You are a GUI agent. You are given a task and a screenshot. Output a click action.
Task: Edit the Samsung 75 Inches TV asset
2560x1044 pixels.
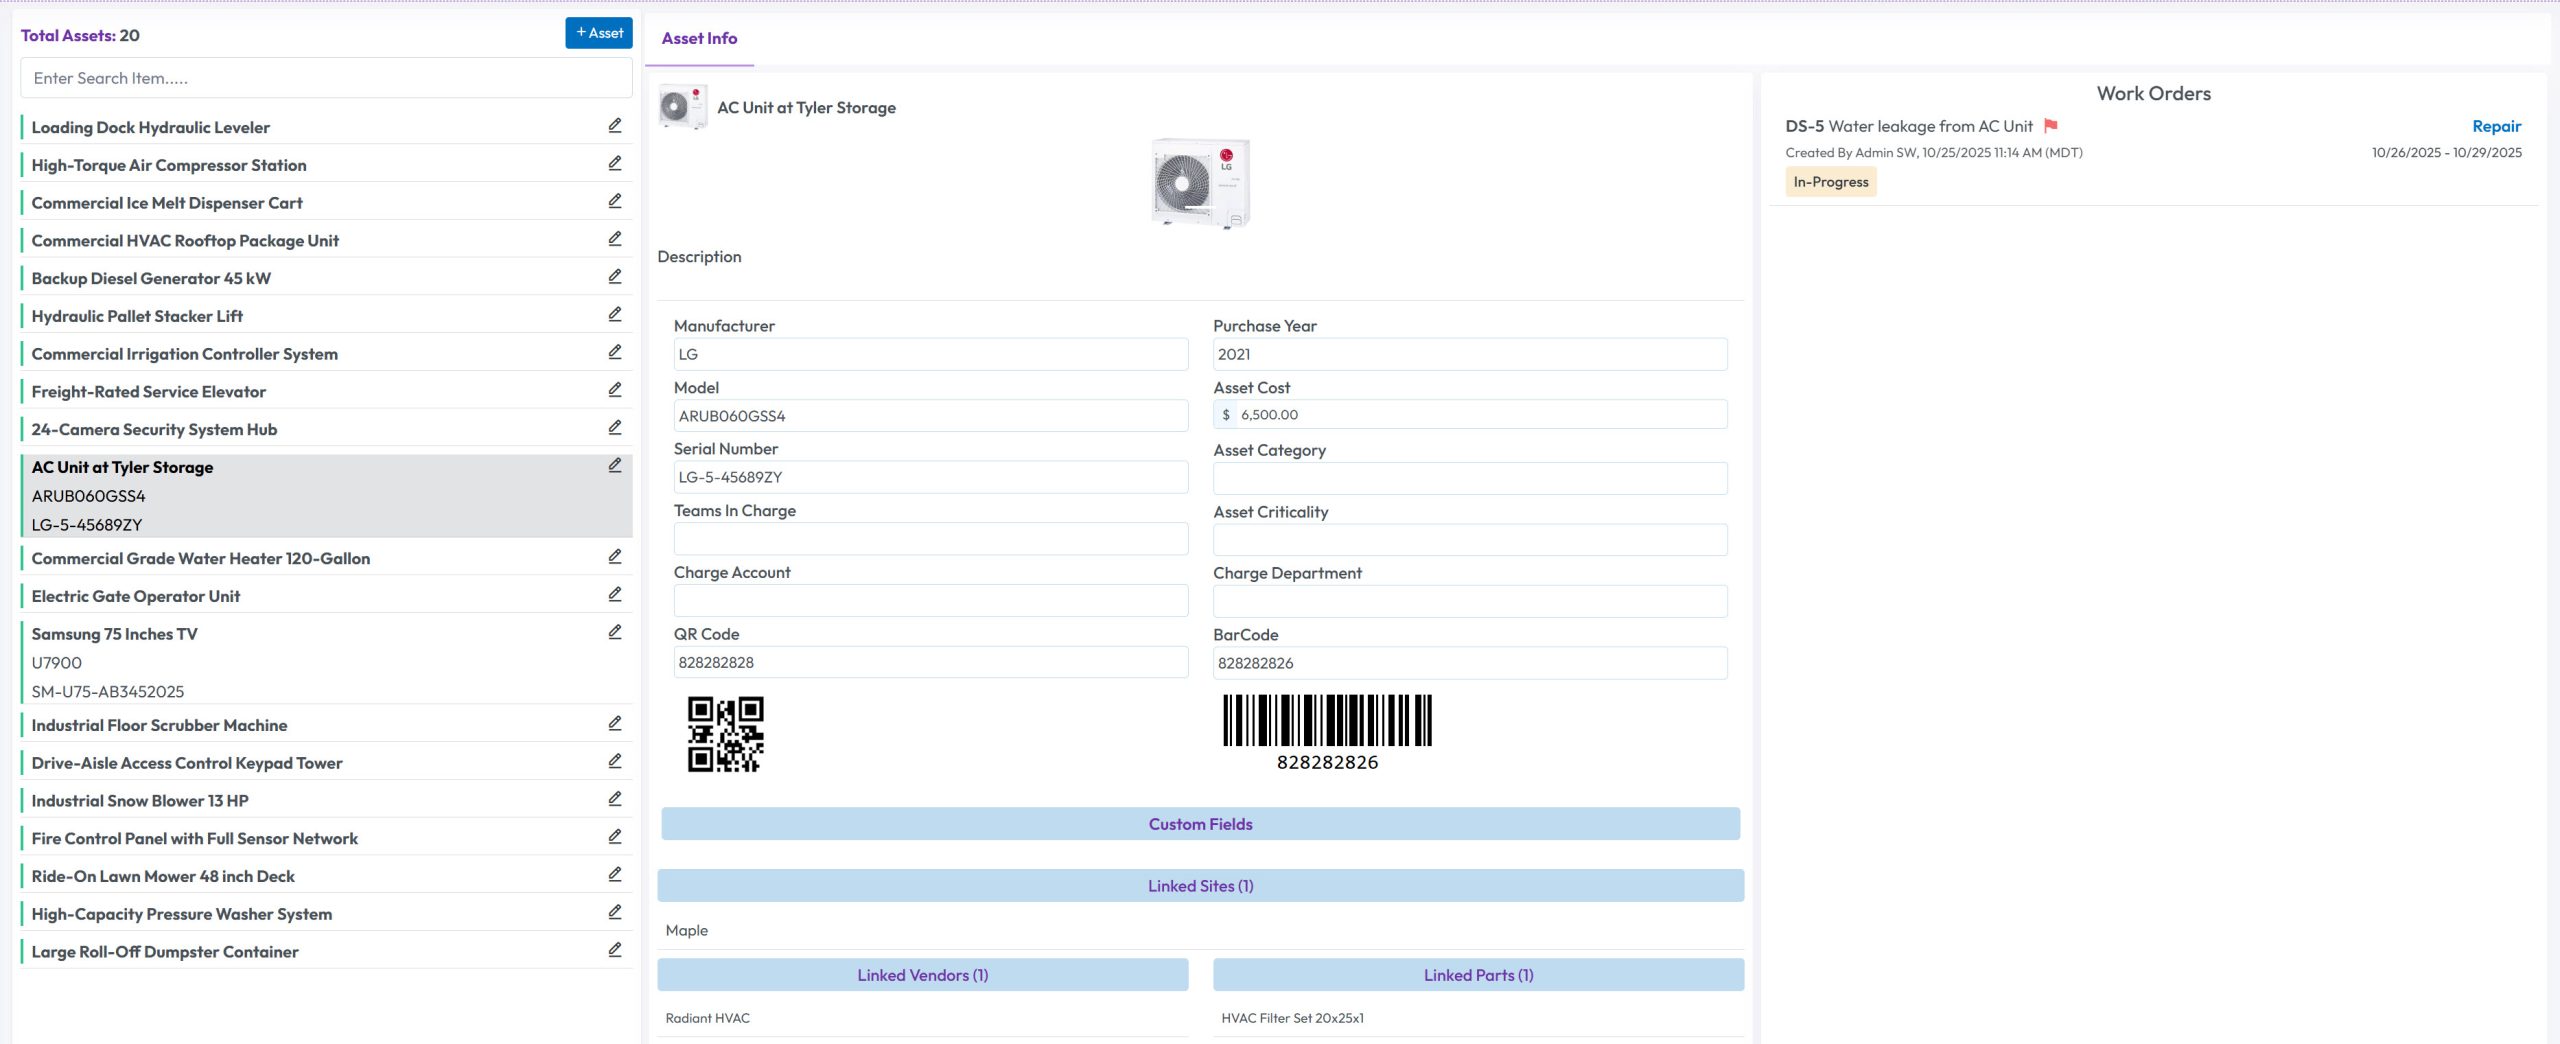616,631
